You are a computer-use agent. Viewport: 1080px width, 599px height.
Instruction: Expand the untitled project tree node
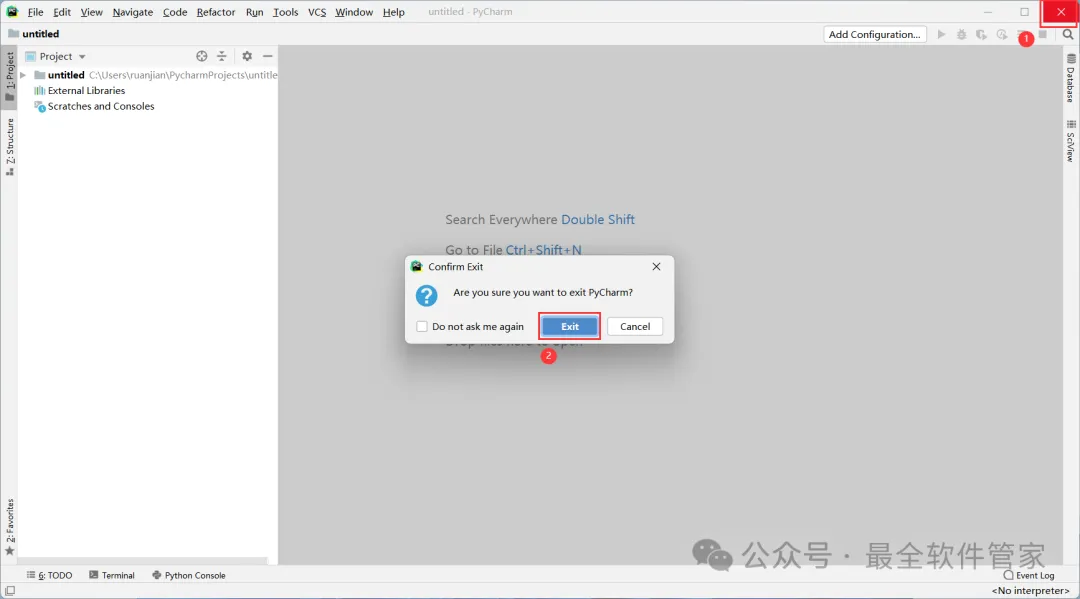point(23,75)
